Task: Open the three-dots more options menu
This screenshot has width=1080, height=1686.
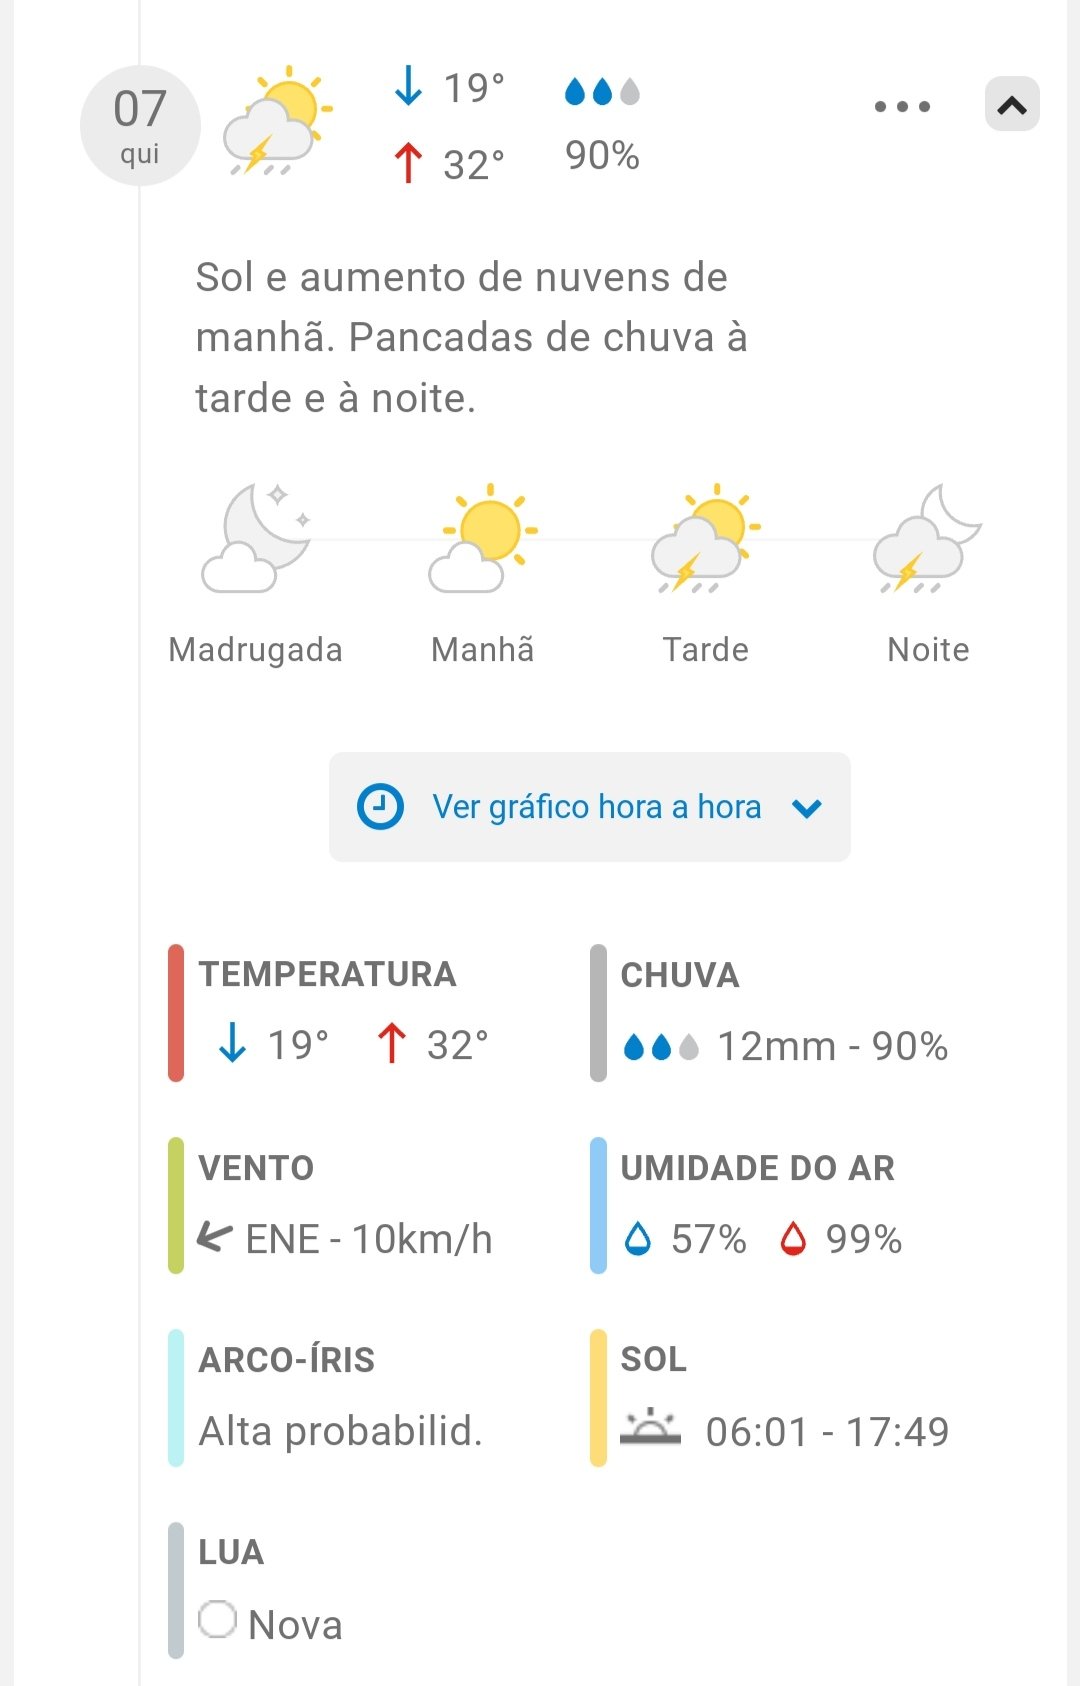Action: [x=902, y=106]
